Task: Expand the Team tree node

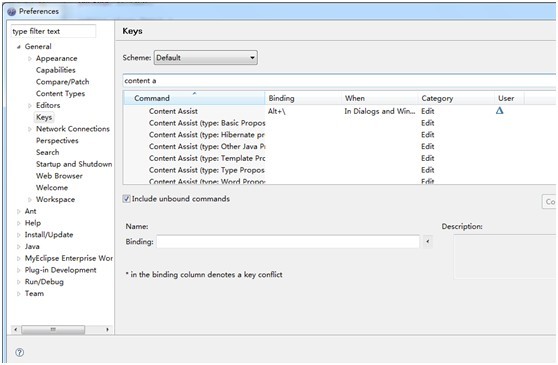Action: point(19,293)
